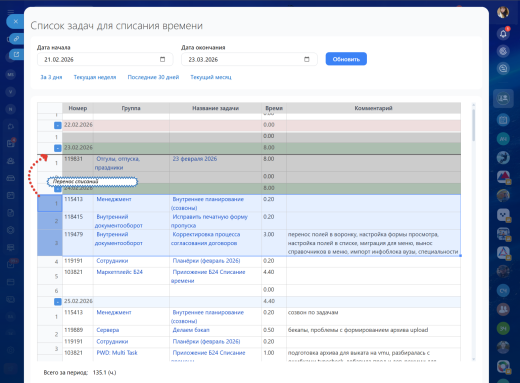Open the 'MS' item in left sidebar
The image size is (520, 383).
click(11, 74)
